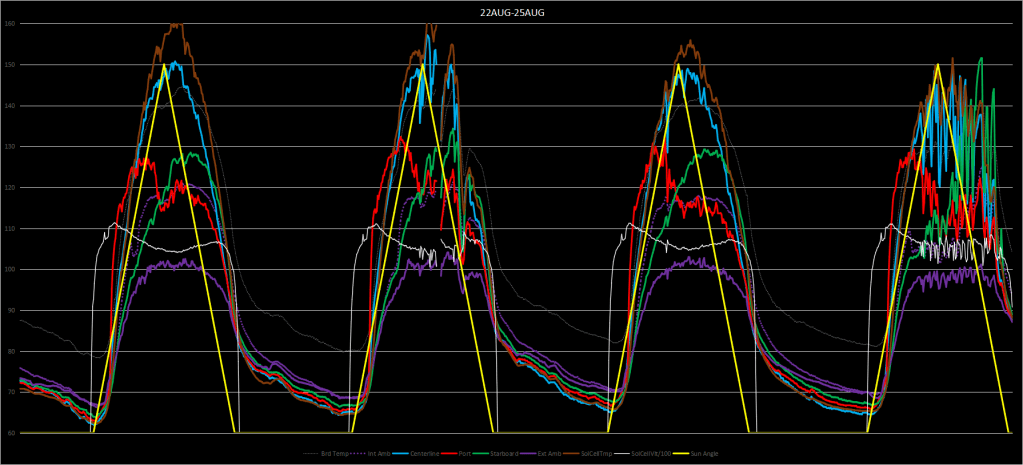Click the chart title 22AUG-25AUG

pyautogui.click(x=511, y=11)
